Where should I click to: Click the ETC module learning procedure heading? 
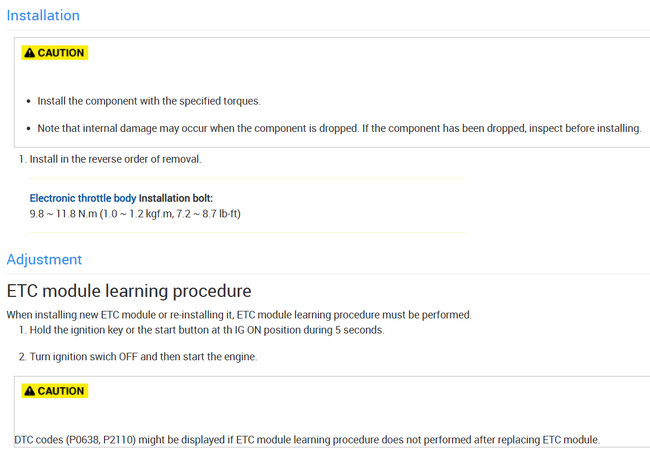[x=129, y=291]
